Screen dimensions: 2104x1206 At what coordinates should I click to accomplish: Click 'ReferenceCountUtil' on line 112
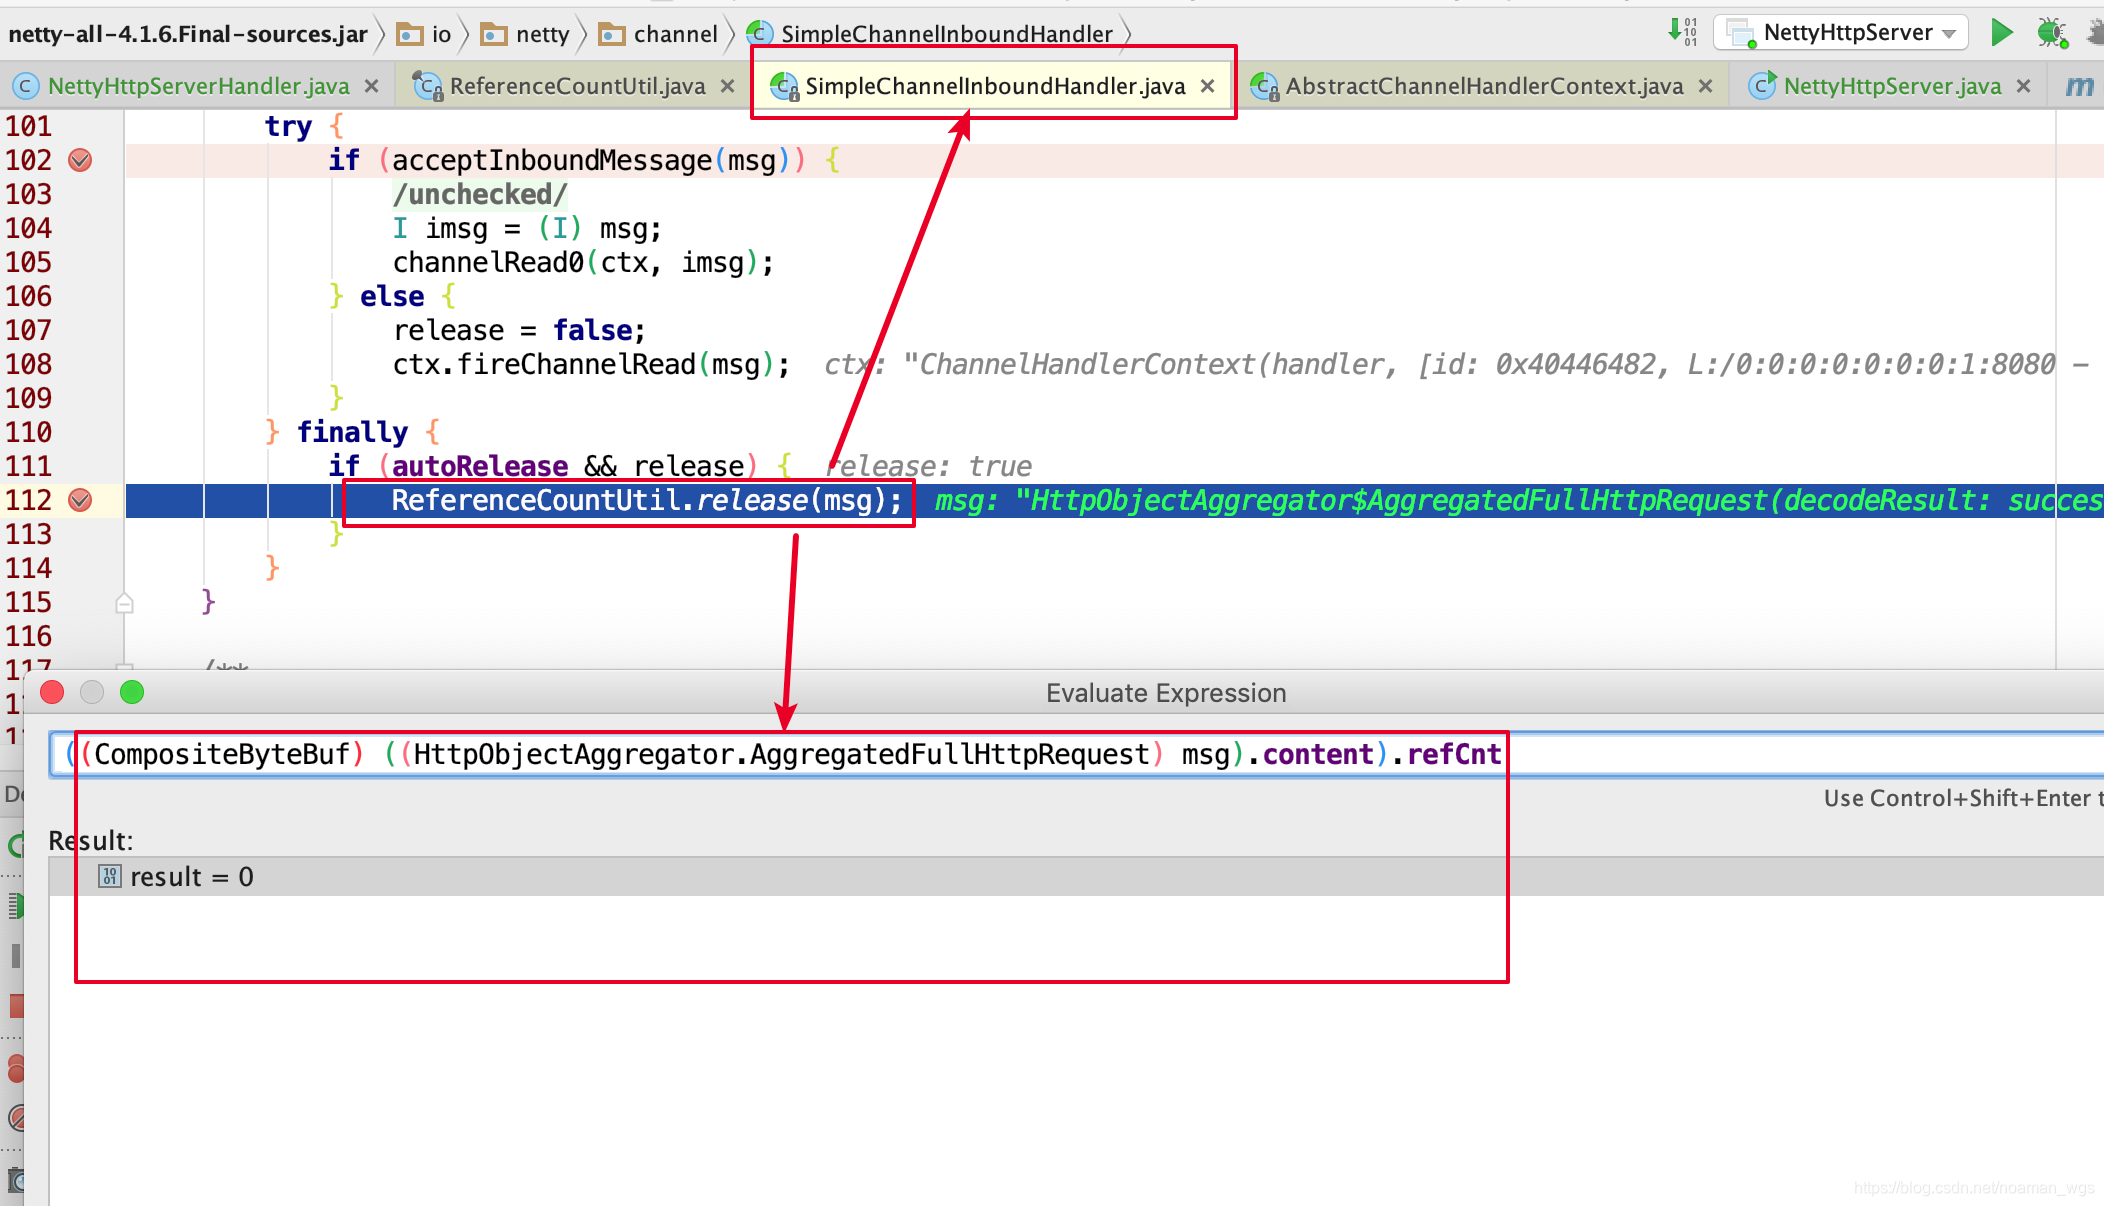(535, 500)
